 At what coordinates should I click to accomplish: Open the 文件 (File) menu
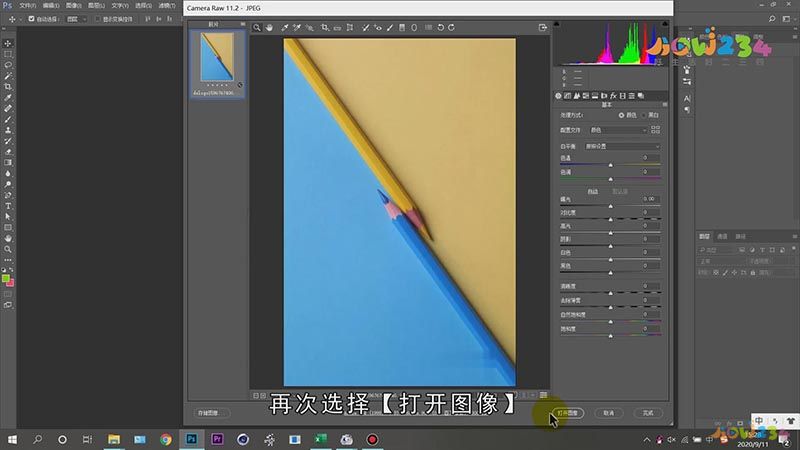(x=28, y=6)
